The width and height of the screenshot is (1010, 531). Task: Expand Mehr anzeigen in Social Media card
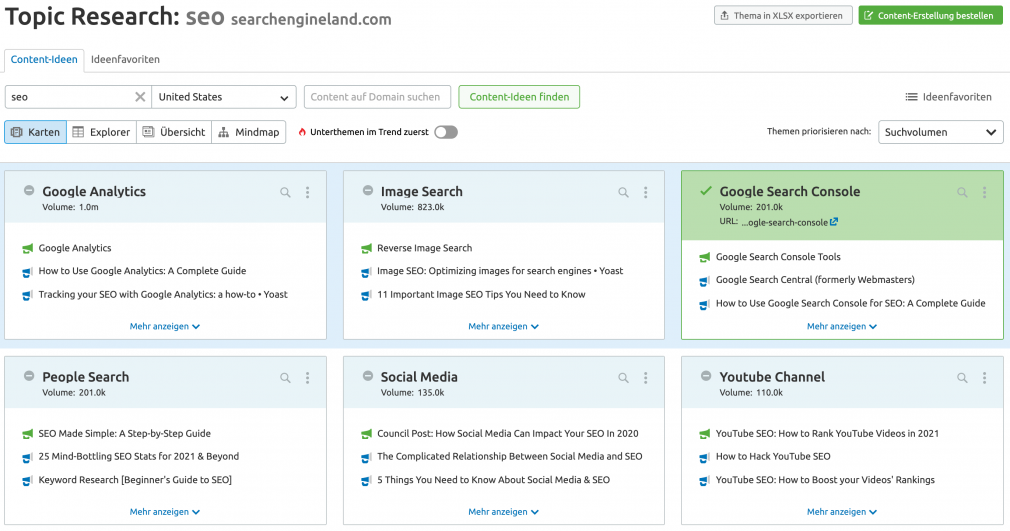click(x=503, y=512)
